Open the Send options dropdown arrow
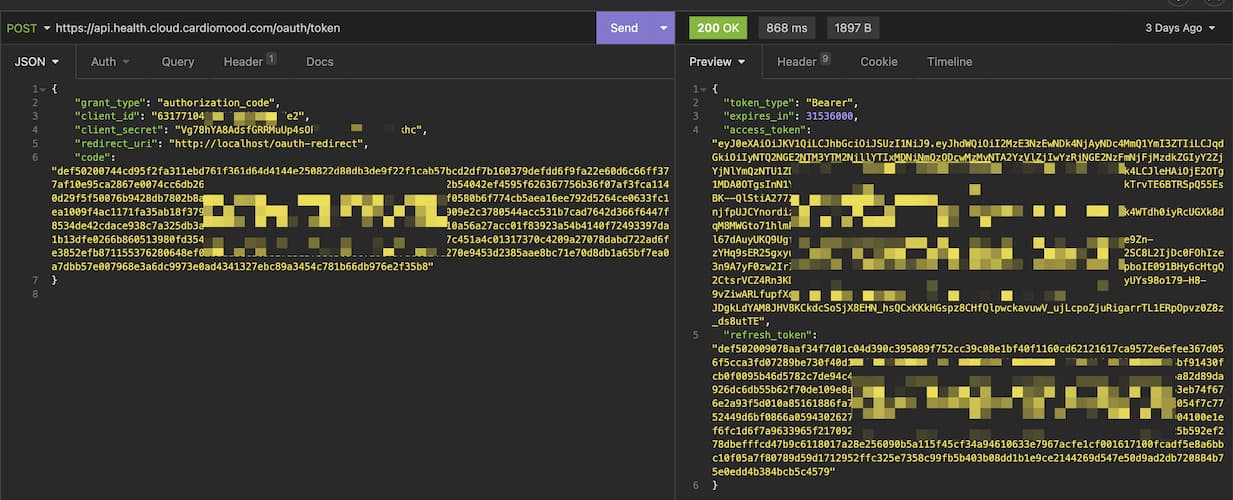Screen dimensions: 1233x500 (663, 28)
